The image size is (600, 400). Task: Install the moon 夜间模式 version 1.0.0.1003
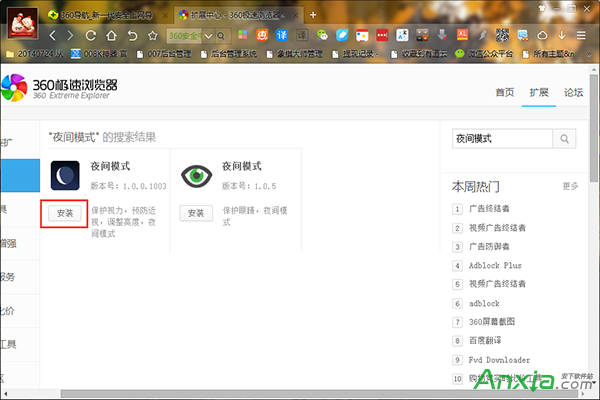point(65,213)
